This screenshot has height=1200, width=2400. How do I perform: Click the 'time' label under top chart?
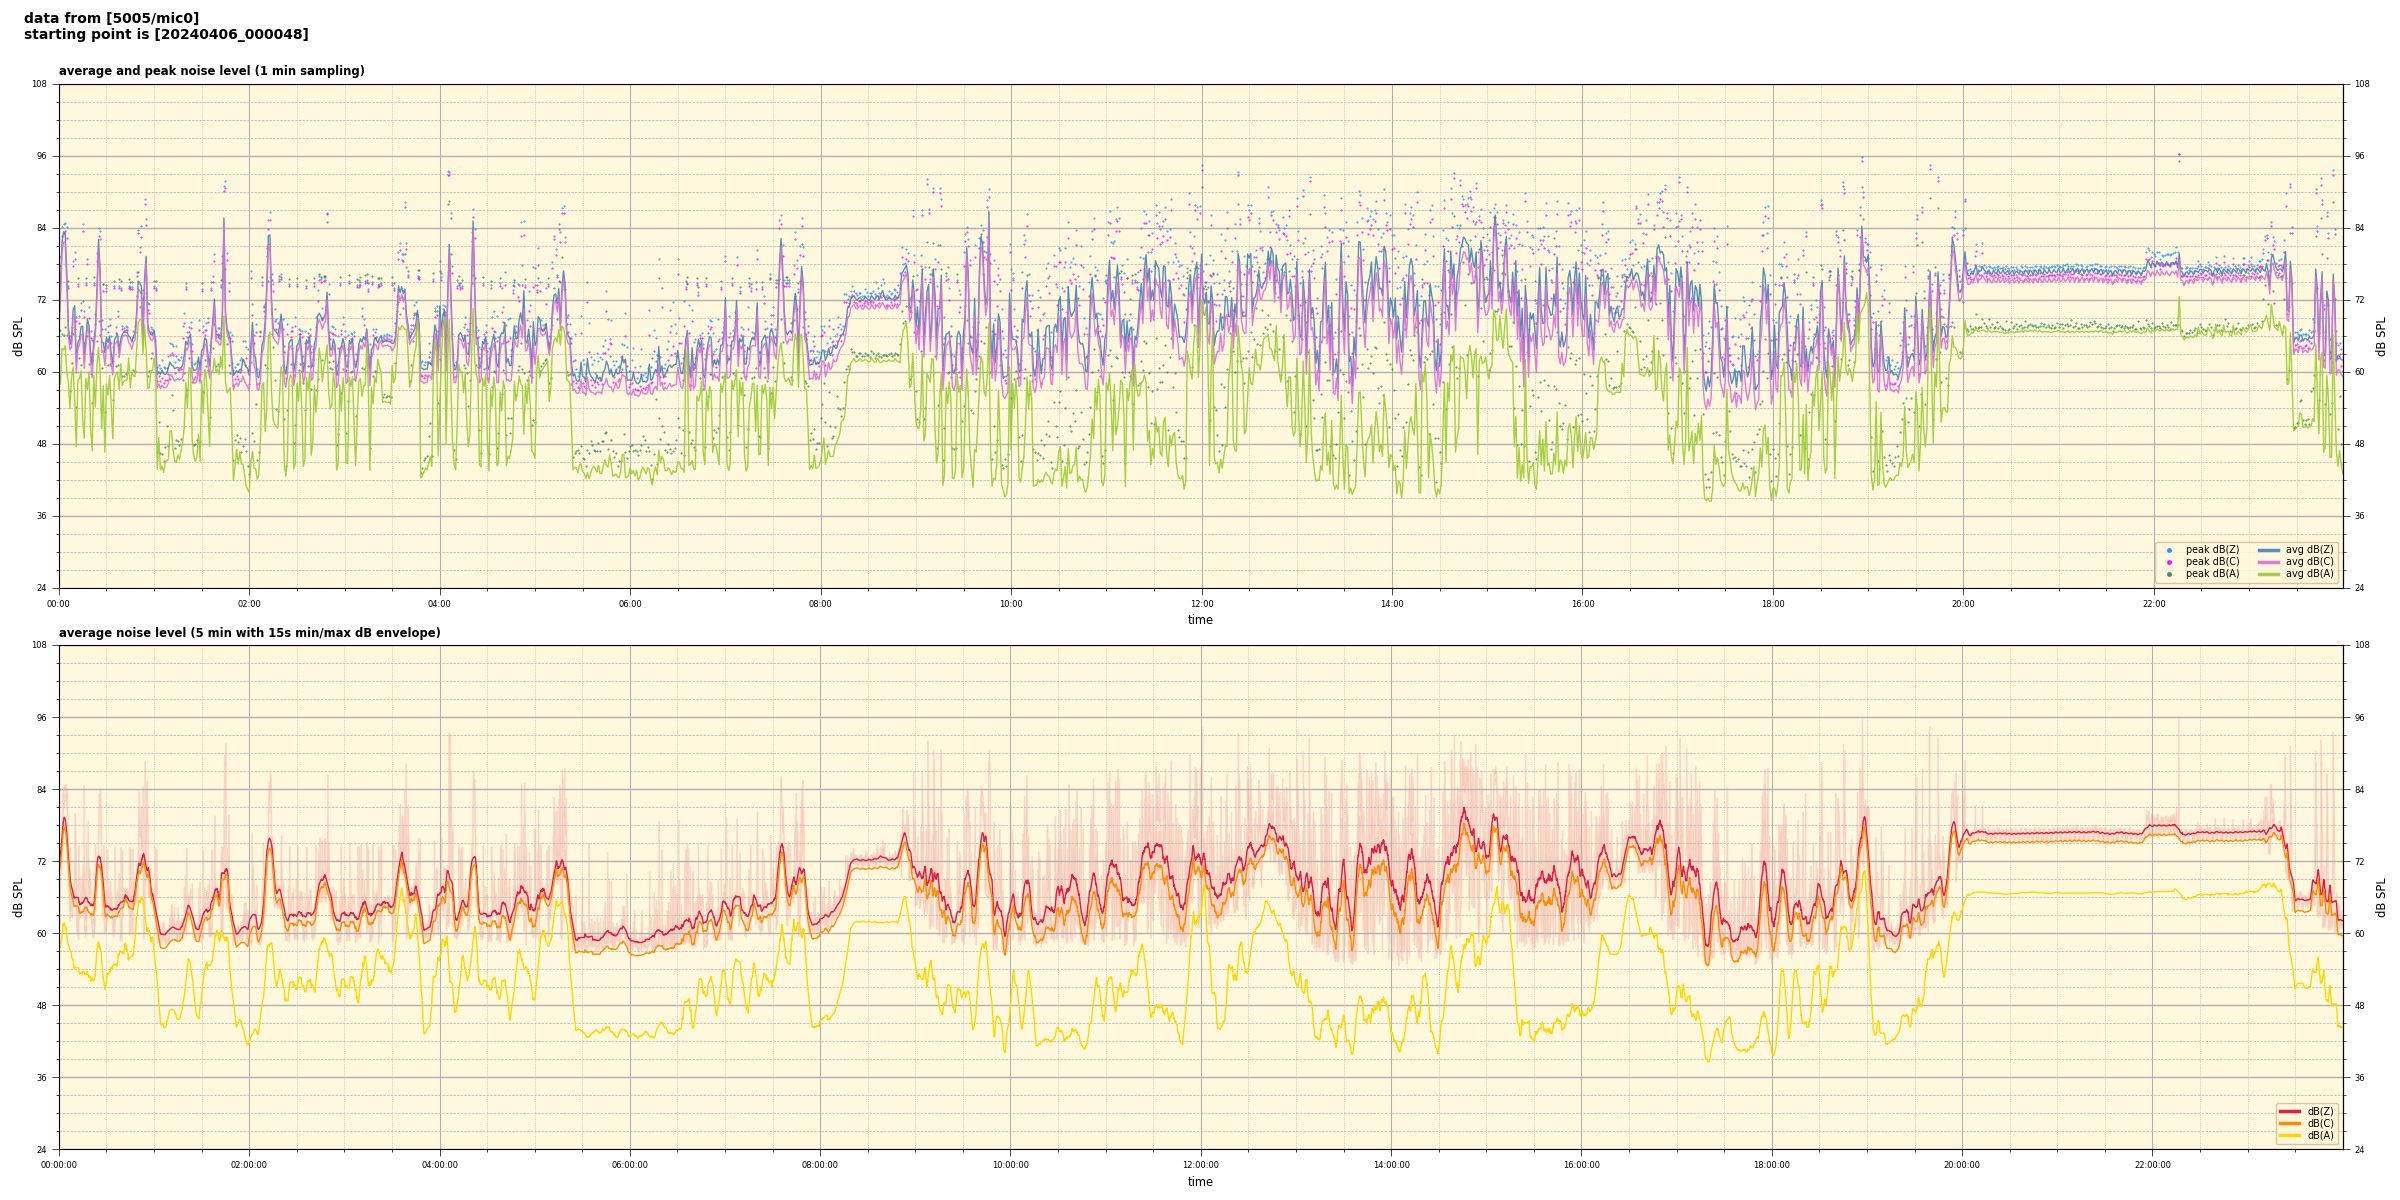(x=1200, y=620)
